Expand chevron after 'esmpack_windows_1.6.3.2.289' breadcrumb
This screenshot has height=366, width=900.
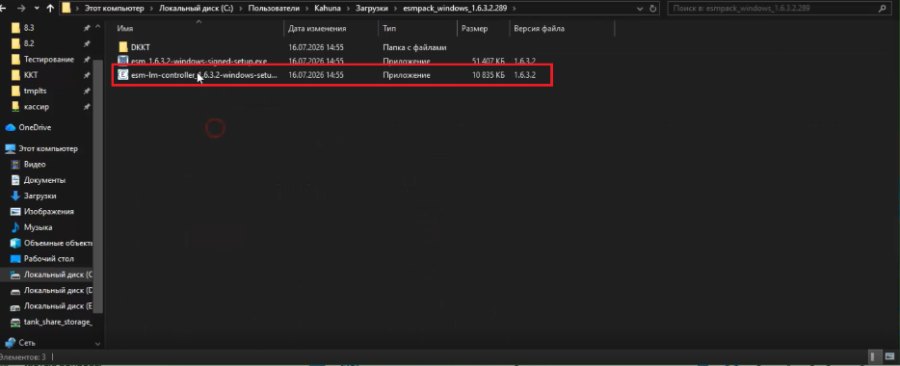[513, 9]
